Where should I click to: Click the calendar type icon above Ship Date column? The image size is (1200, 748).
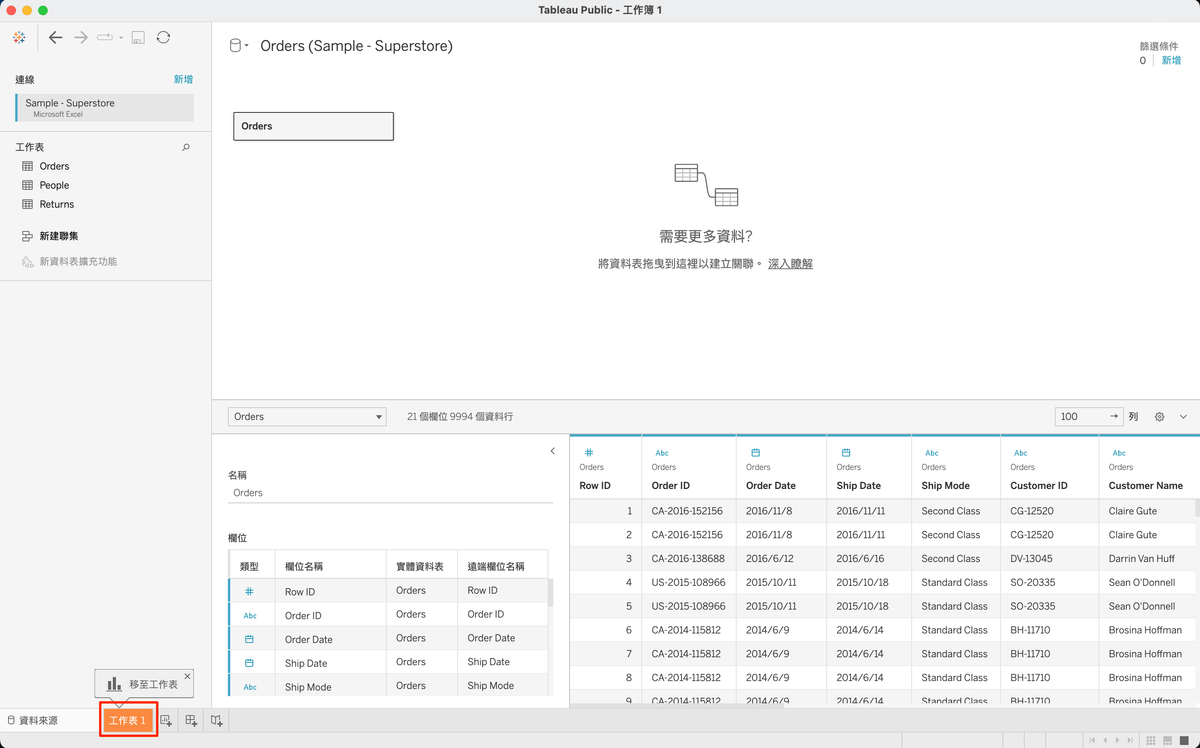click(x=846, y=453)
